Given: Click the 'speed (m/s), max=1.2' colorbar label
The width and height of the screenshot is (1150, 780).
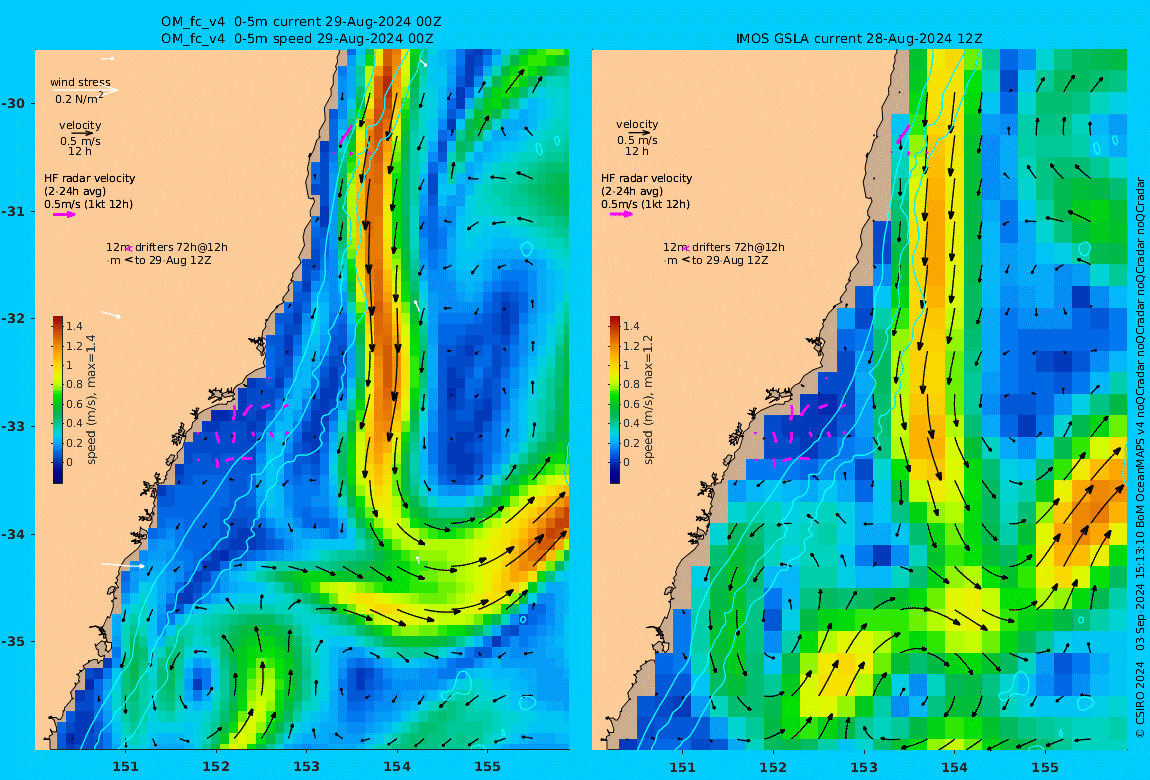Looking at the screenshot, I should coord(648,400).
